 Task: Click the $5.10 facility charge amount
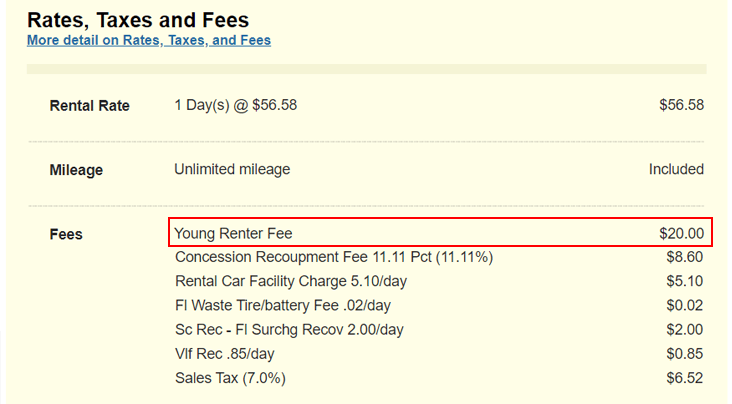point(685,281)
